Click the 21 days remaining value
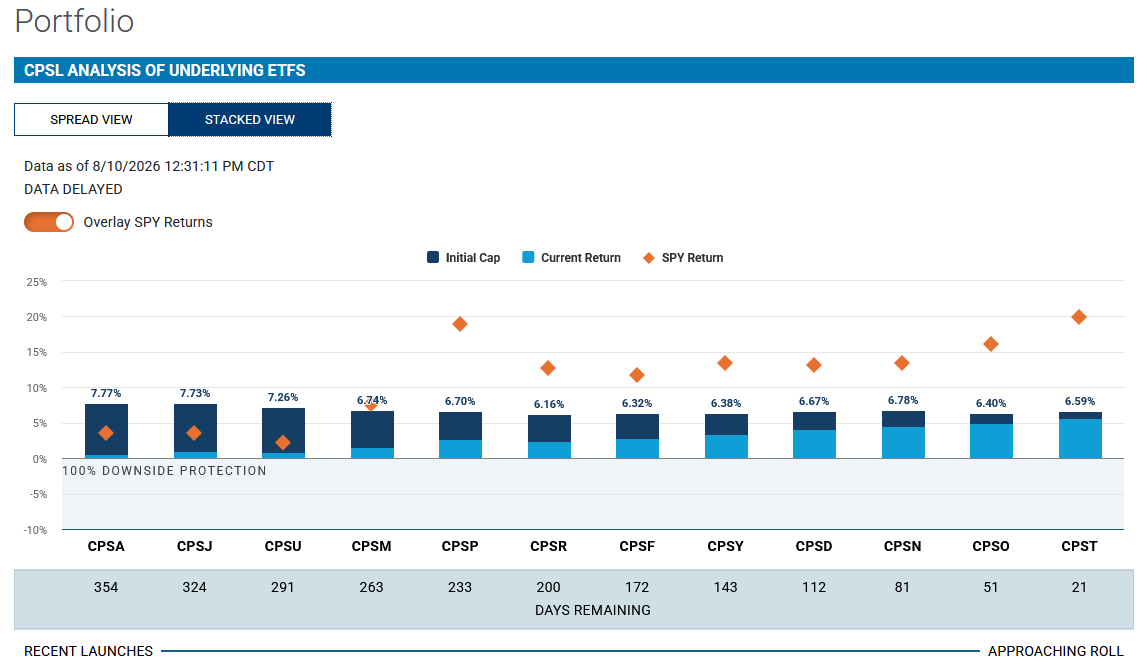The image size is (1147, 669). pos(1080,587)
